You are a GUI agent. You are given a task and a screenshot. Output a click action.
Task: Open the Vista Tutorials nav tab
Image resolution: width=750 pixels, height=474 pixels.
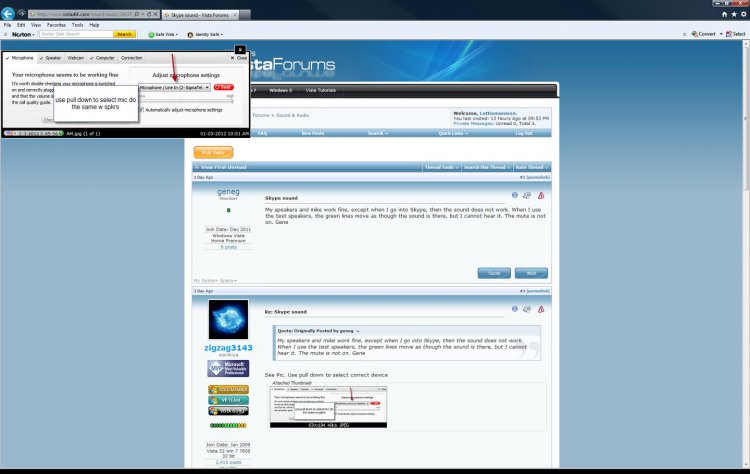pyautogui.click(x=320, y=90)
